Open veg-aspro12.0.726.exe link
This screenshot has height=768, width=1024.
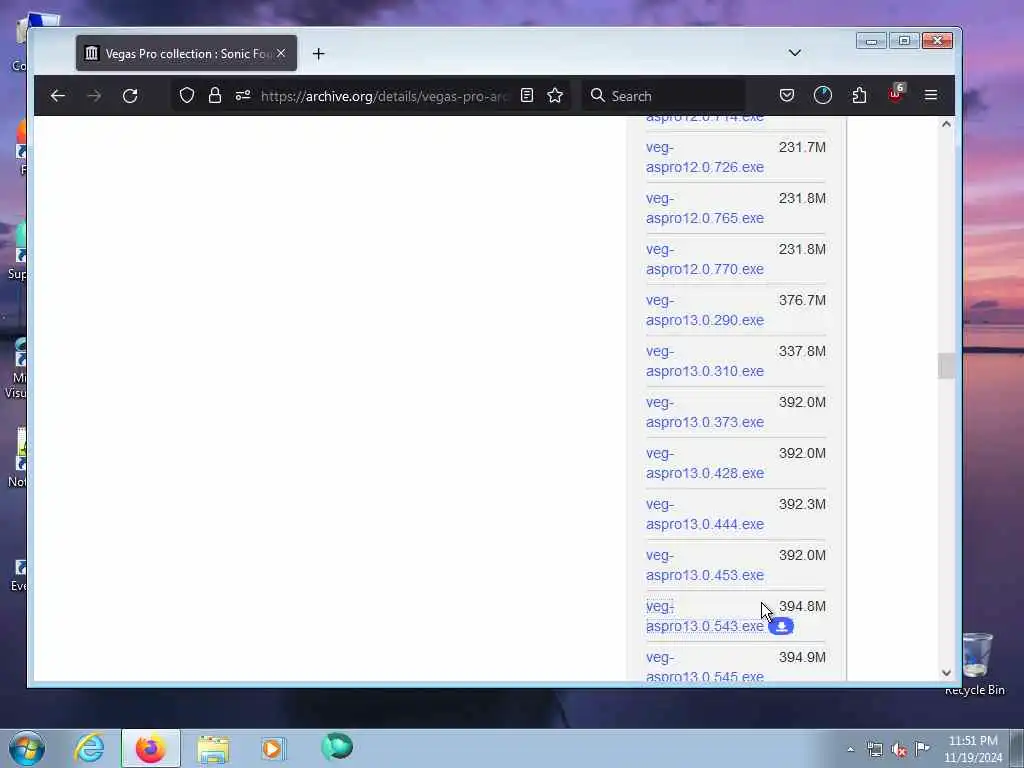click(705, 157)
